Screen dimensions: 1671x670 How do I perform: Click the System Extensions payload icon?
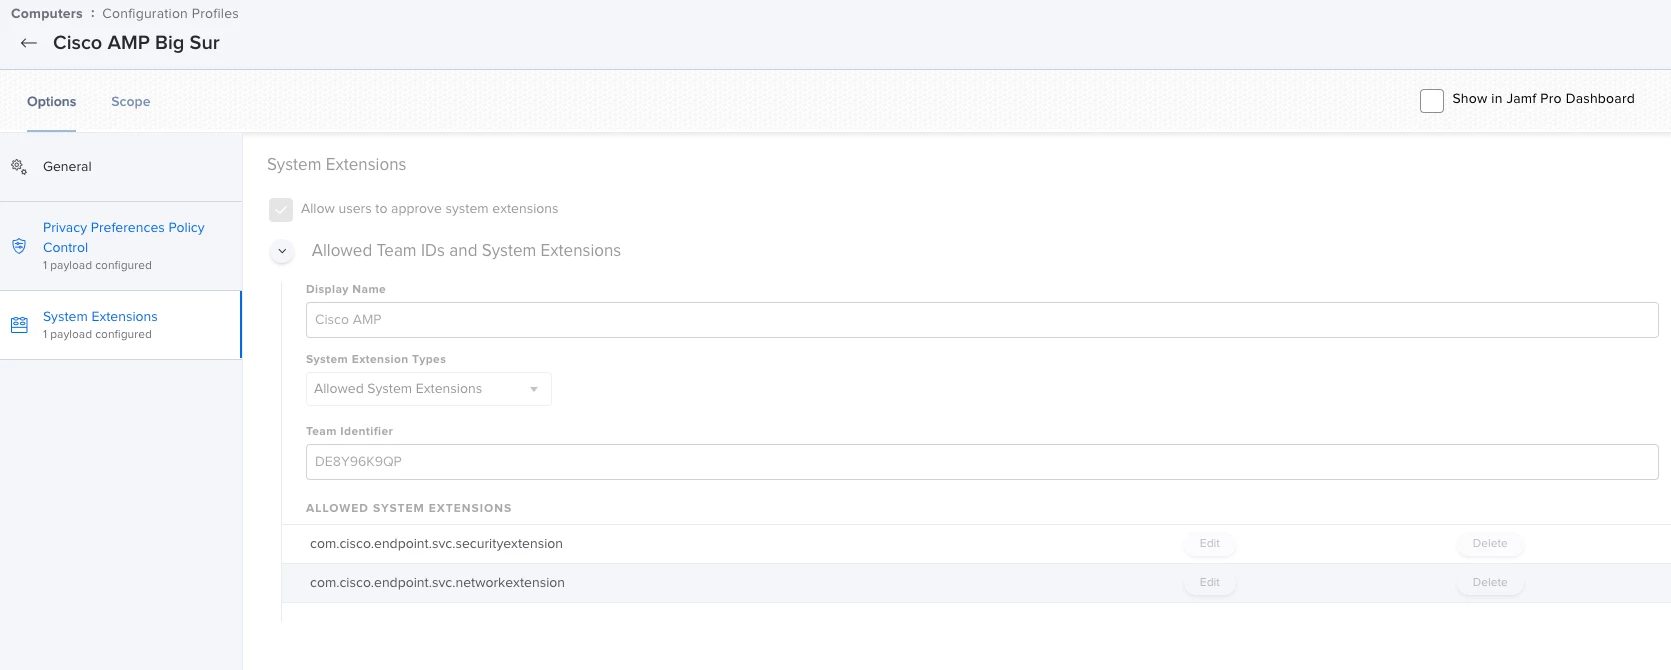[x=19, y=325]
